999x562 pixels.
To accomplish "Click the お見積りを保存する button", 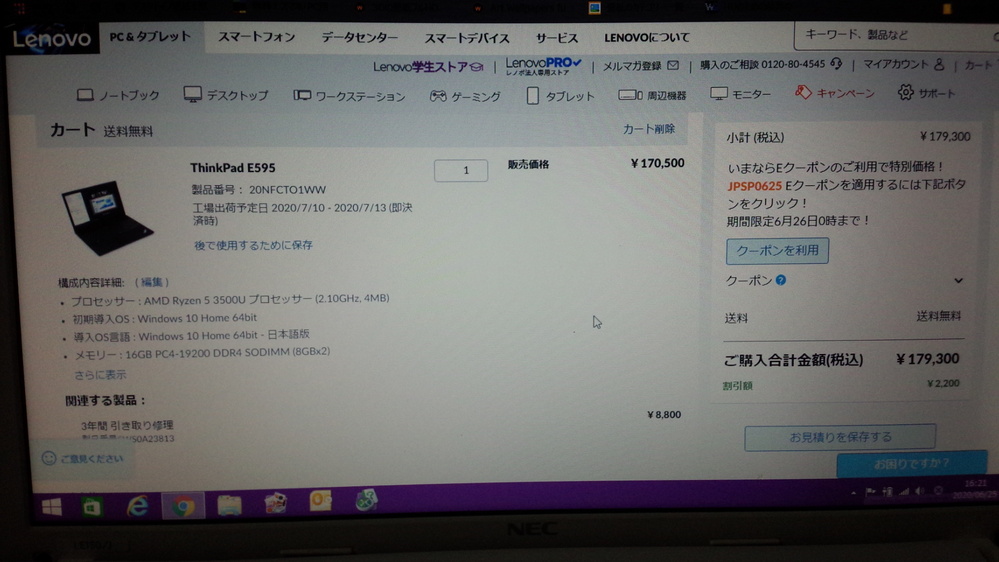I will [x=840, y=437].
